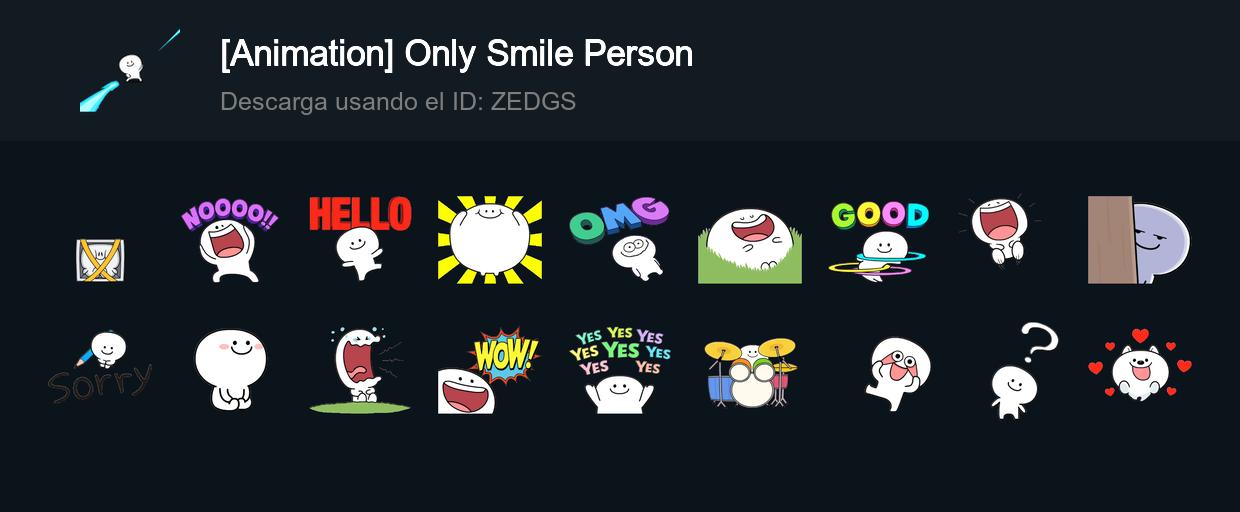Click the laughing in grass sticker
This screenshot has height=512, width=1240.
click(x=750, y=240)
